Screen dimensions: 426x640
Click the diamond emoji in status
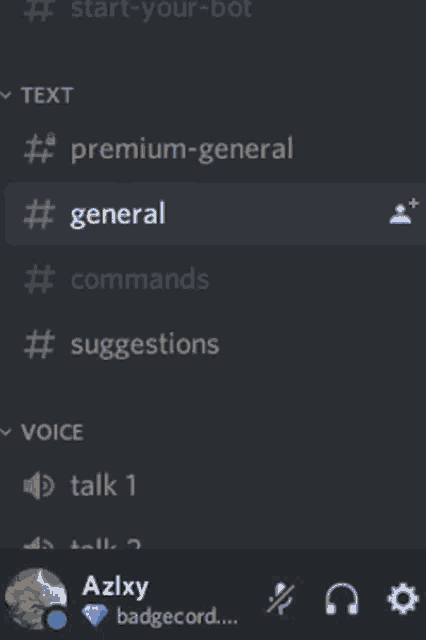coord(95,616)
